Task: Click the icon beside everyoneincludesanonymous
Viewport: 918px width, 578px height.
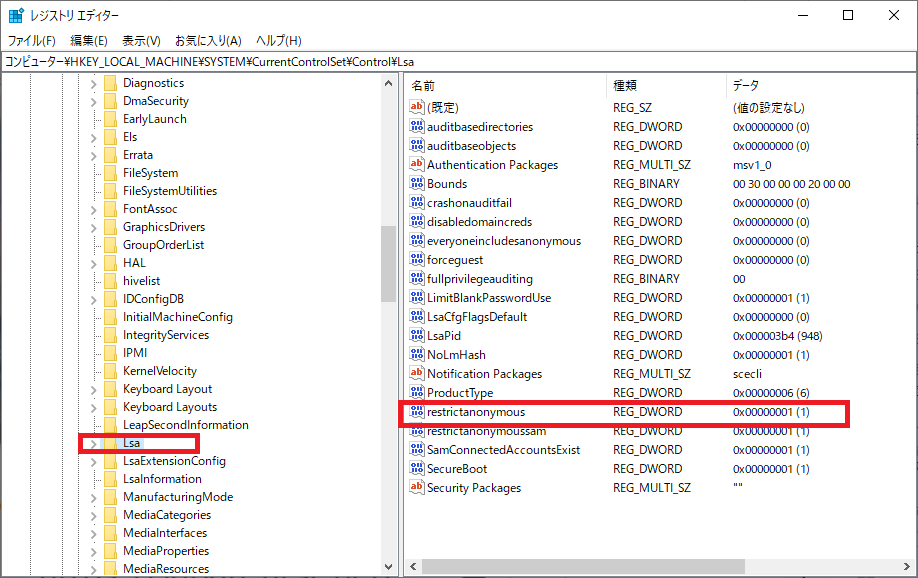Action: pos(417,241)
